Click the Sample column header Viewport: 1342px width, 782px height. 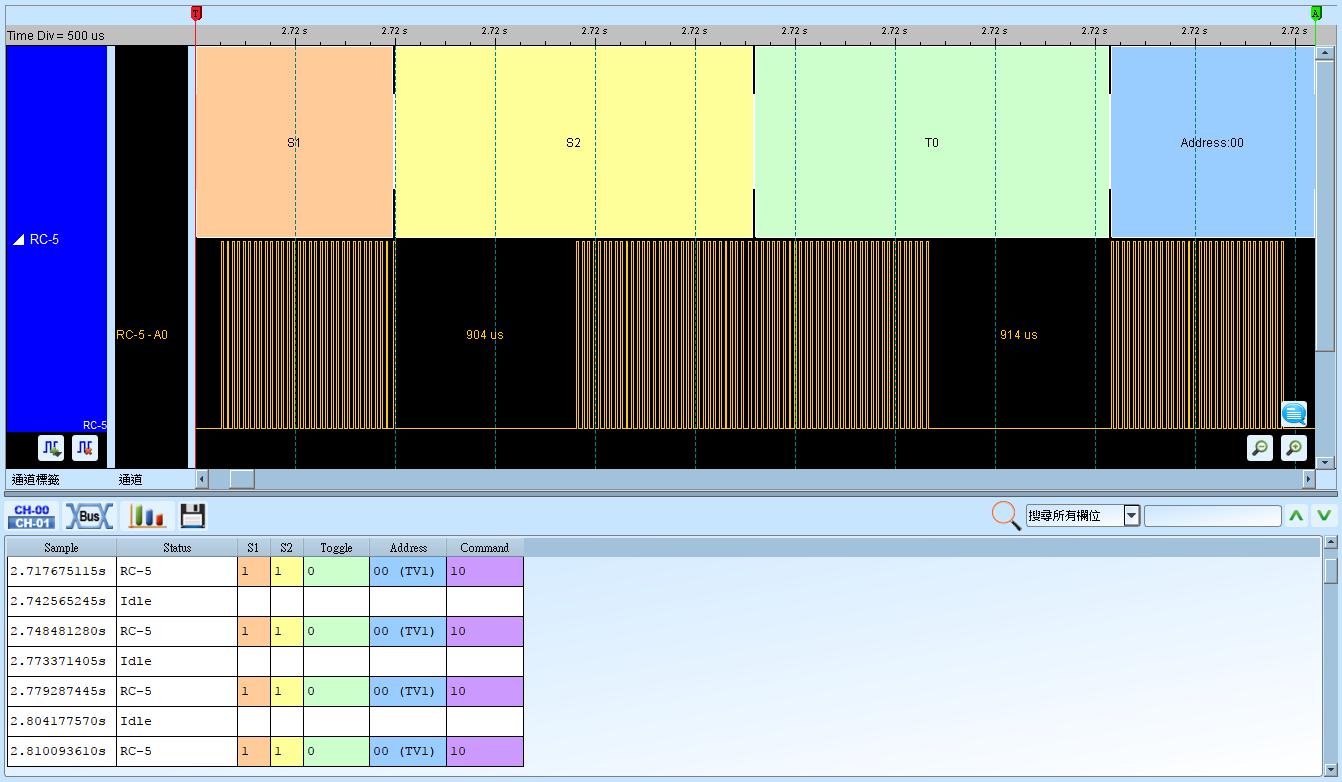[x=61, y=547]
